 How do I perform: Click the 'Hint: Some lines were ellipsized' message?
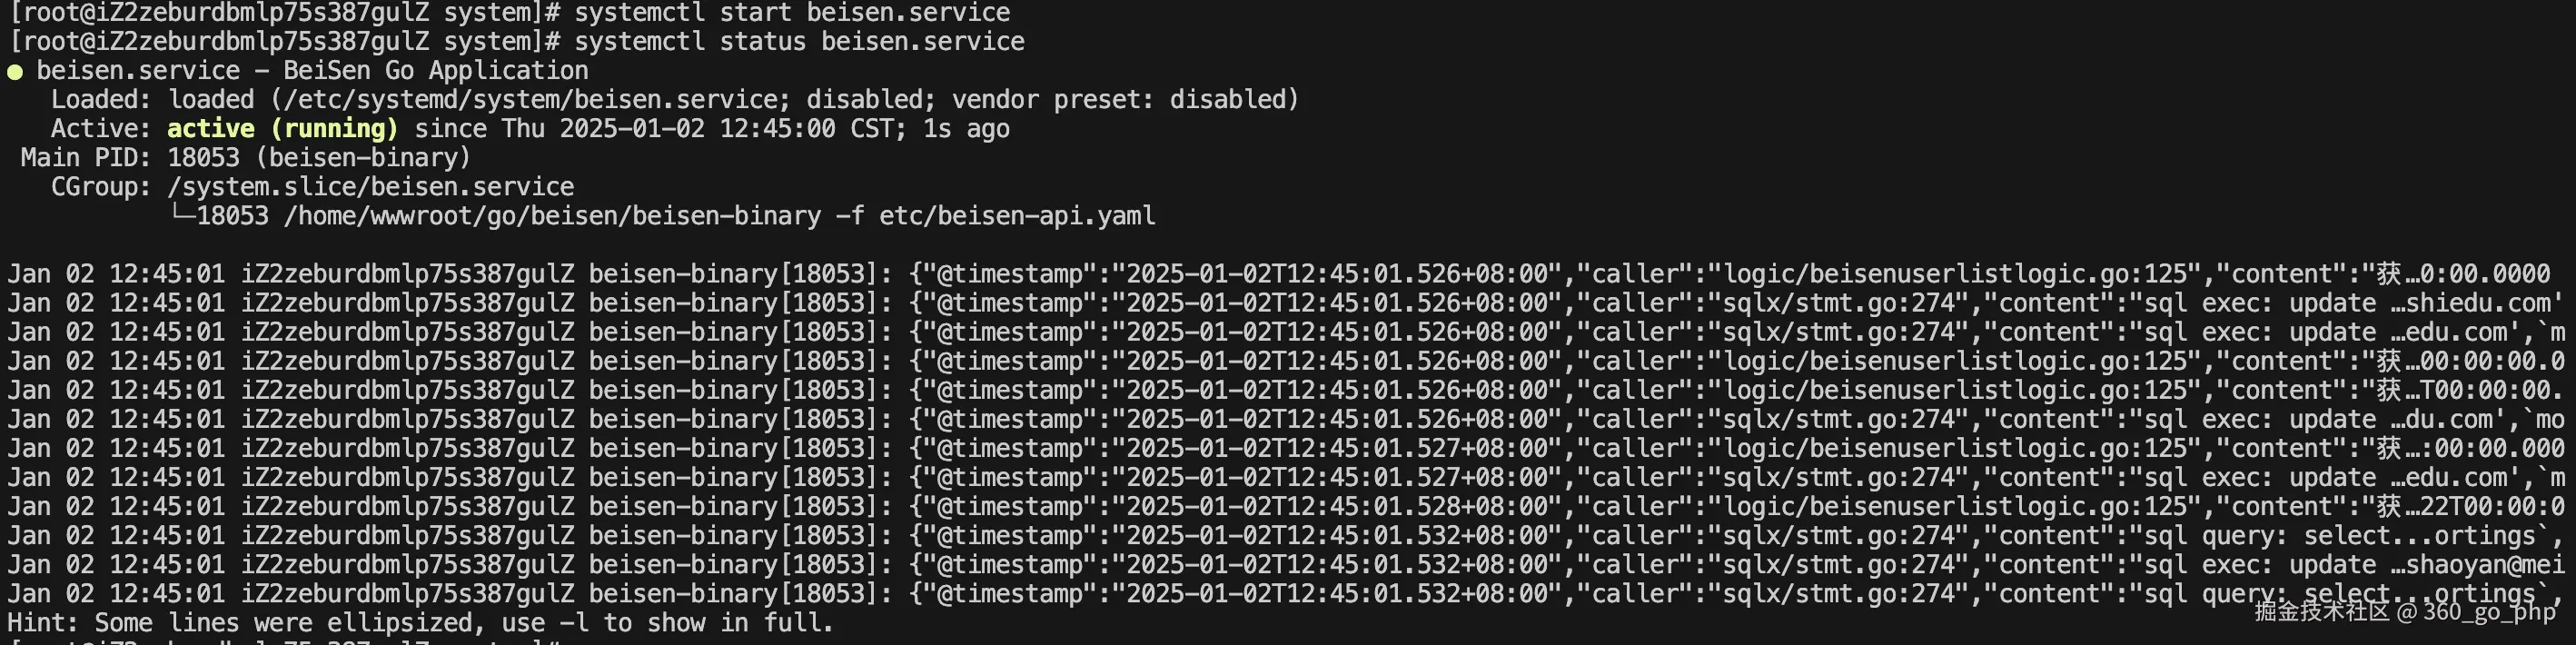pos(420,623)
